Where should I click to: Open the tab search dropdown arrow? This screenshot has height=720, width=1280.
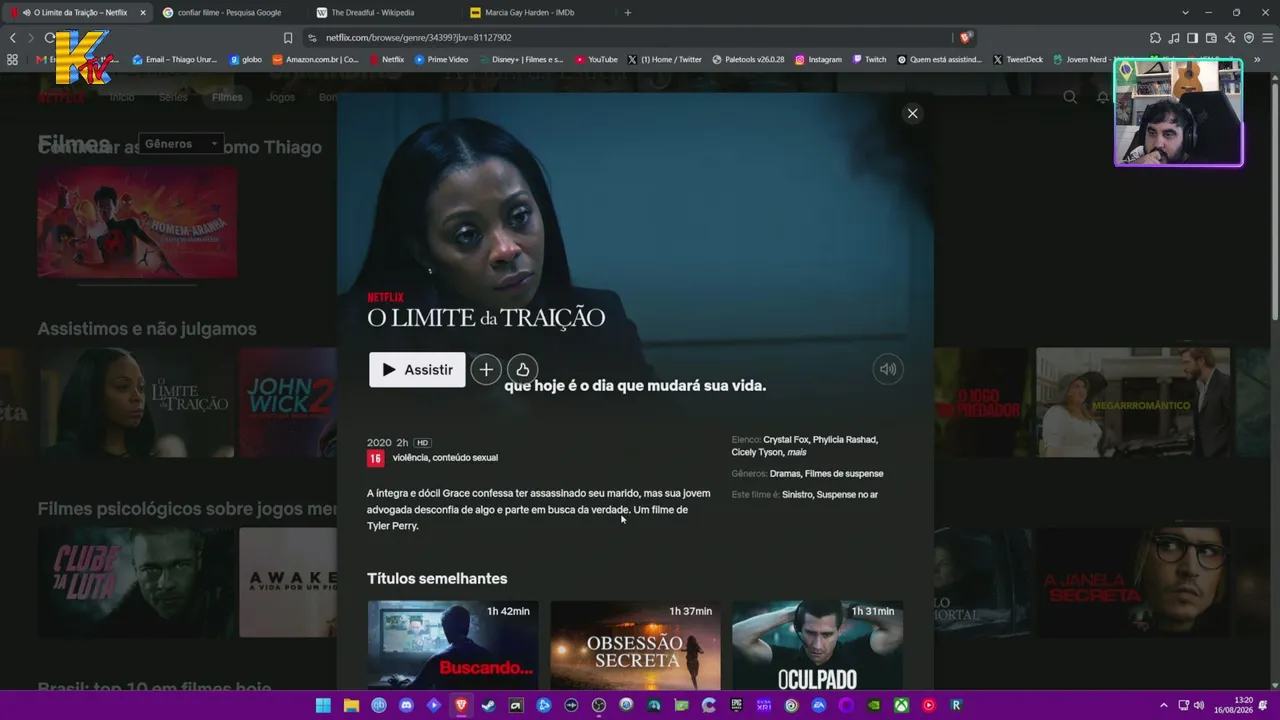(1185, 13)
